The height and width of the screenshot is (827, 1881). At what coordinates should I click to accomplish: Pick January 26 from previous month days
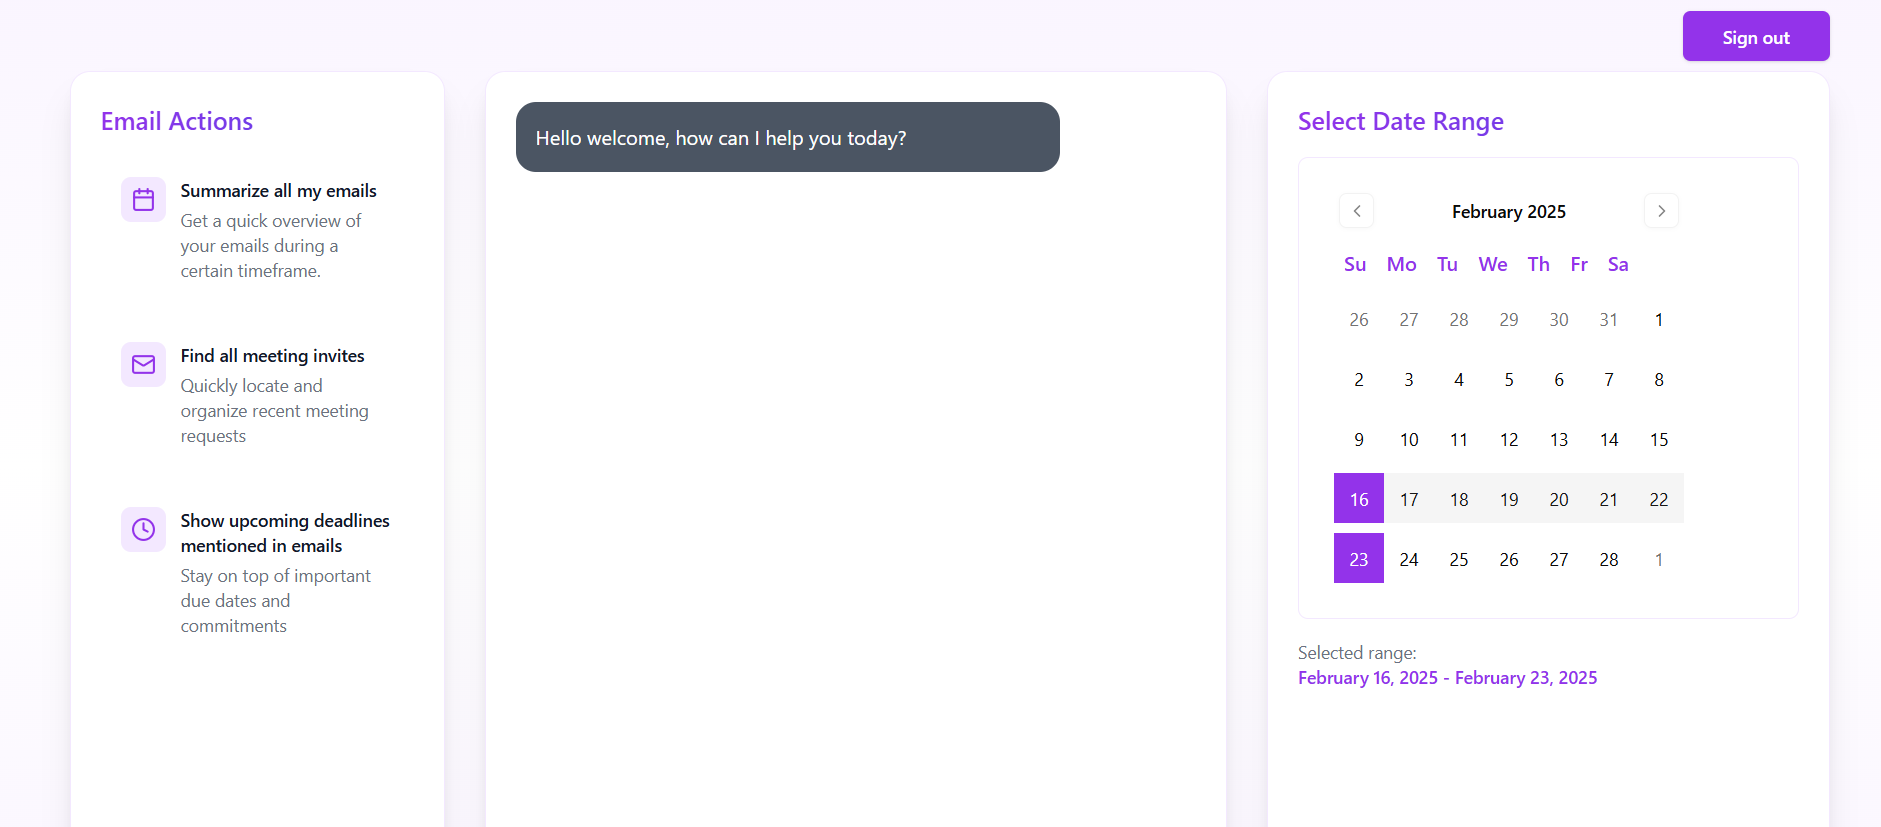pos(1358,320)
